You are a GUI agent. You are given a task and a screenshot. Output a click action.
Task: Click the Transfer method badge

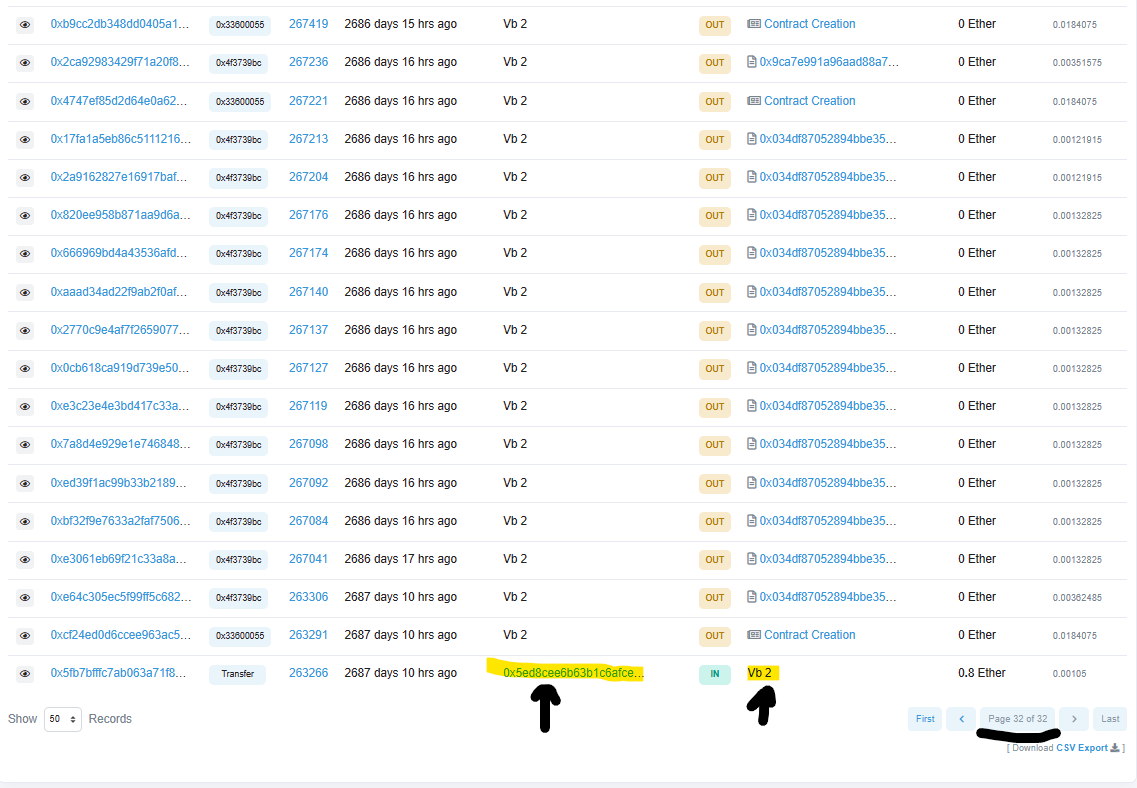pyautogui.click(x=237, y=674)
